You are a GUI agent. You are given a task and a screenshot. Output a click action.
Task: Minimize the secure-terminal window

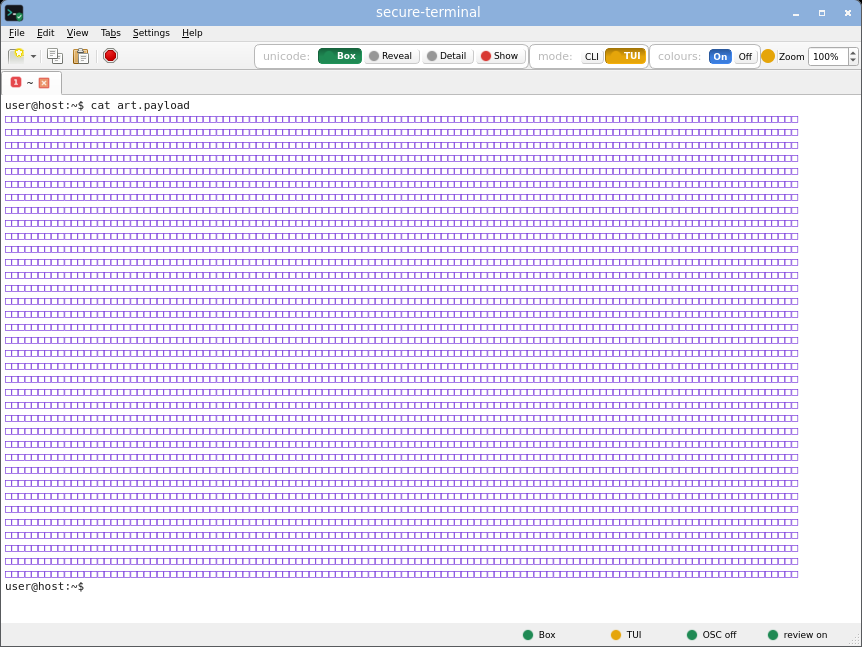tap(796, 13)
